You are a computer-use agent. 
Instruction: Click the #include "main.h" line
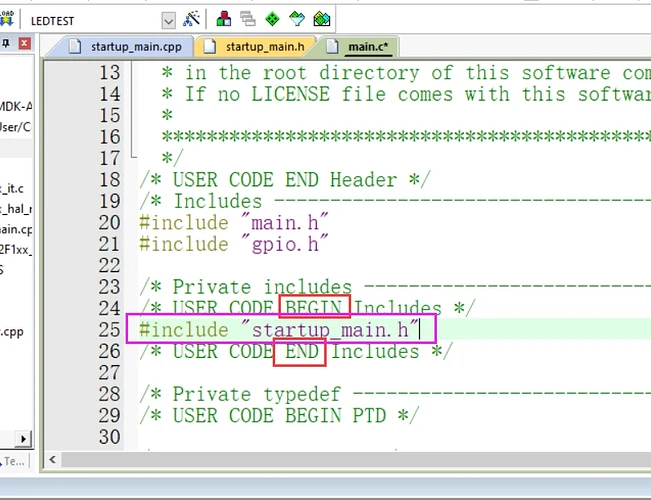point(229,222)
